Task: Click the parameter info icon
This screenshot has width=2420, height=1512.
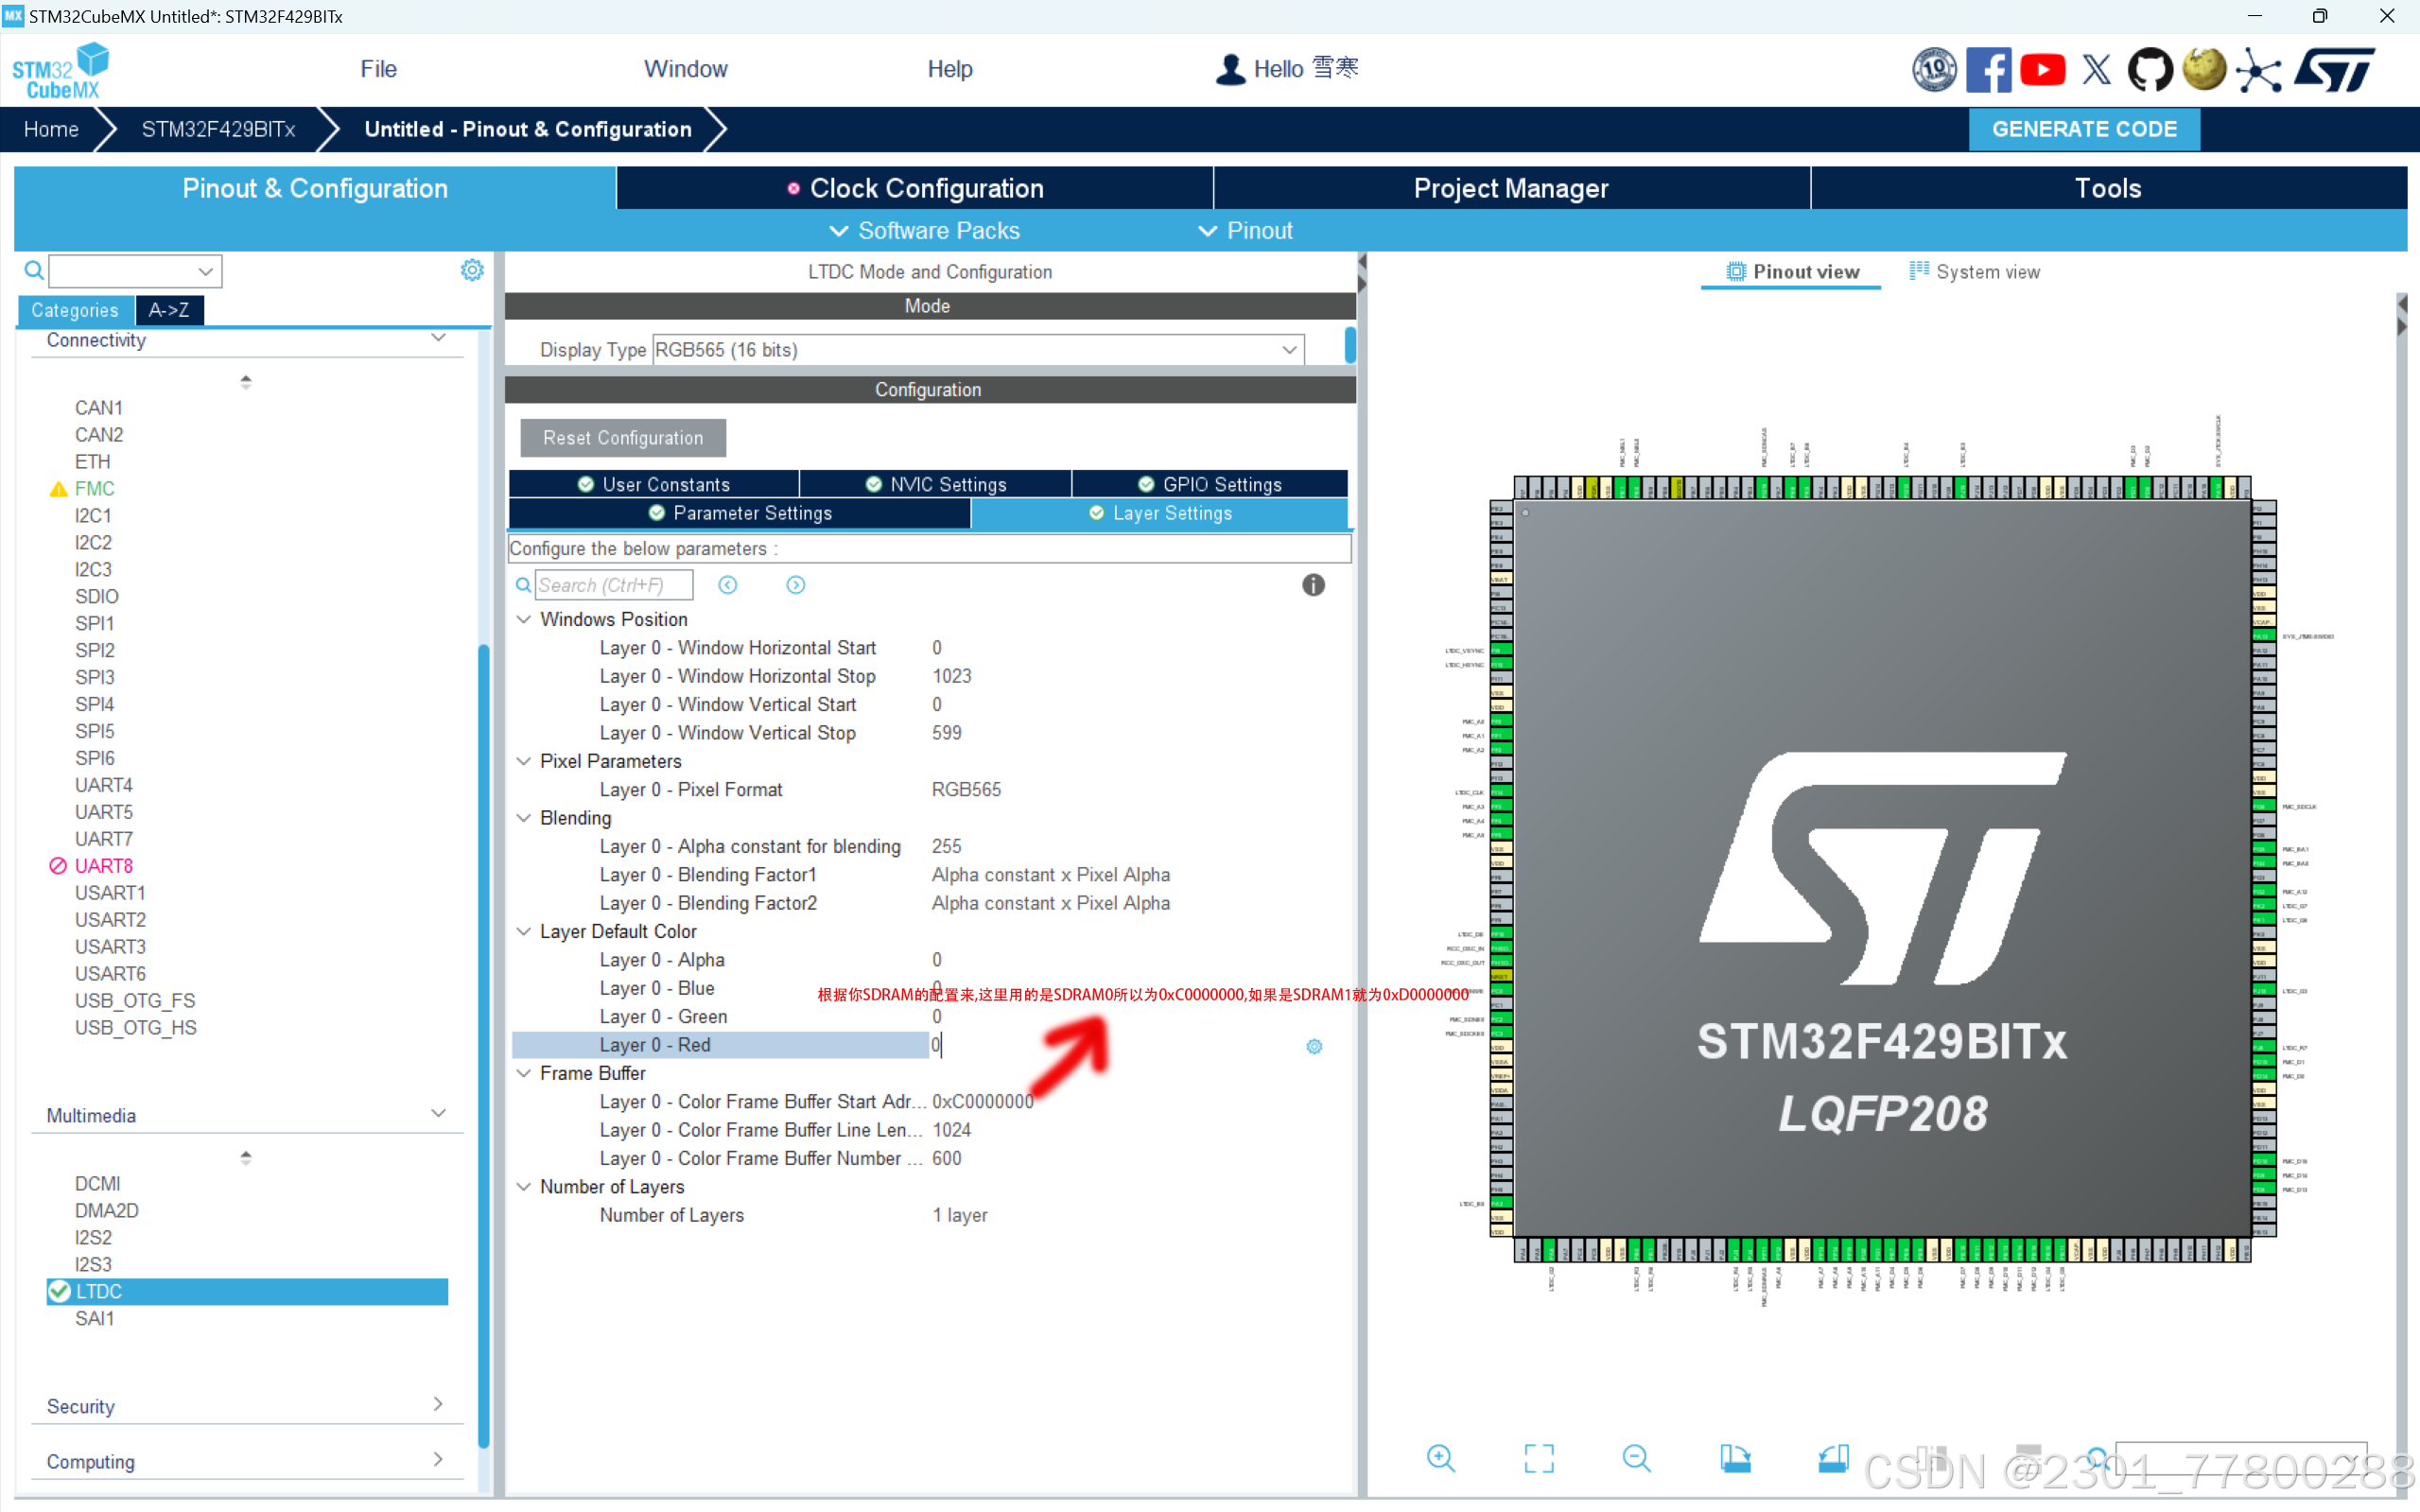Action: 1313,585
